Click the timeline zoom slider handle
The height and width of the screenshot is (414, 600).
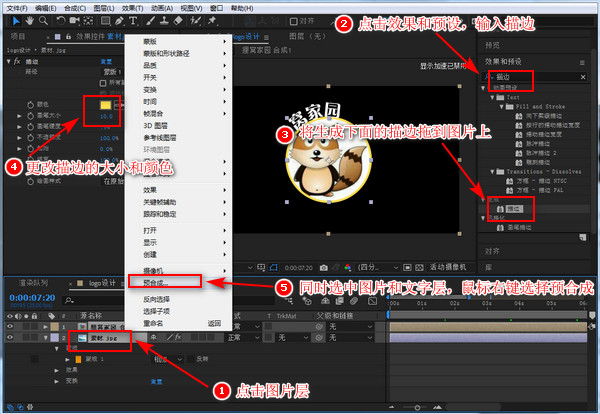pyautogui.click(x=417, y=407)
